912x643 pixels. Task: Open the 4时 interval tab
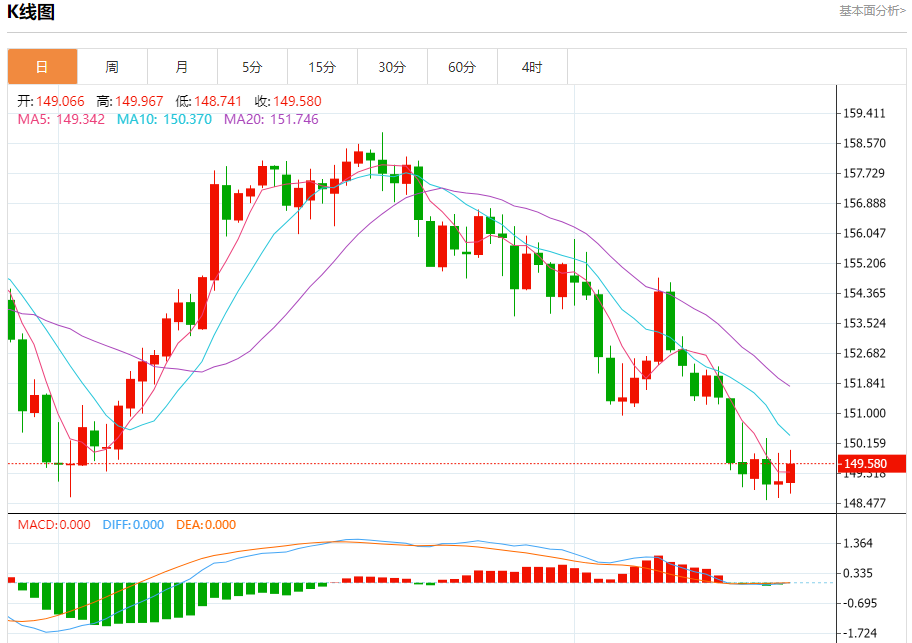(532, 67)
